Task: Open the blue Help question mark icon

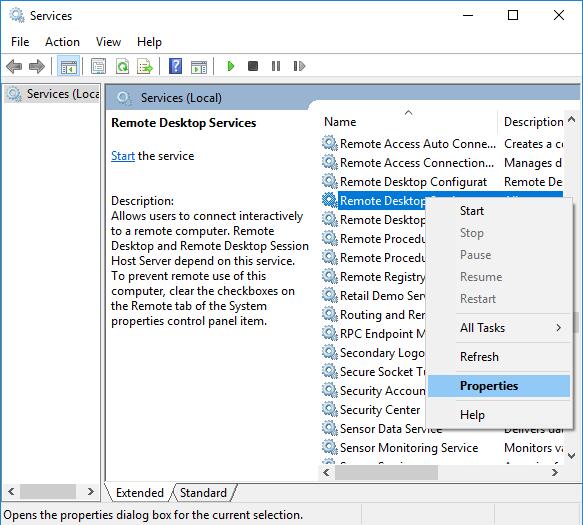Action: [175, 66]
